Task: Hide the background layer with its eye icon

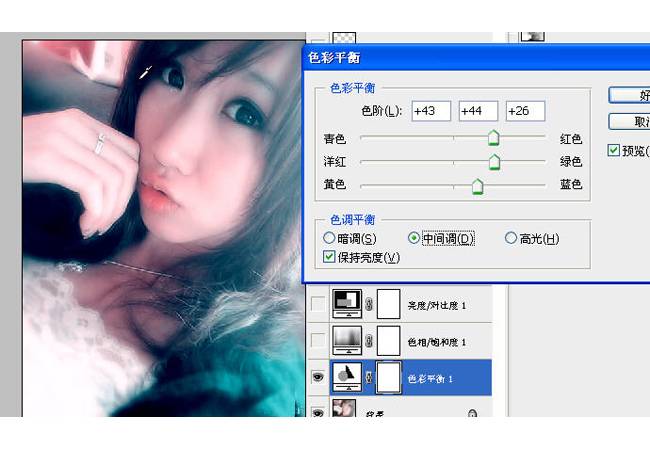Action: click(318, 413)
